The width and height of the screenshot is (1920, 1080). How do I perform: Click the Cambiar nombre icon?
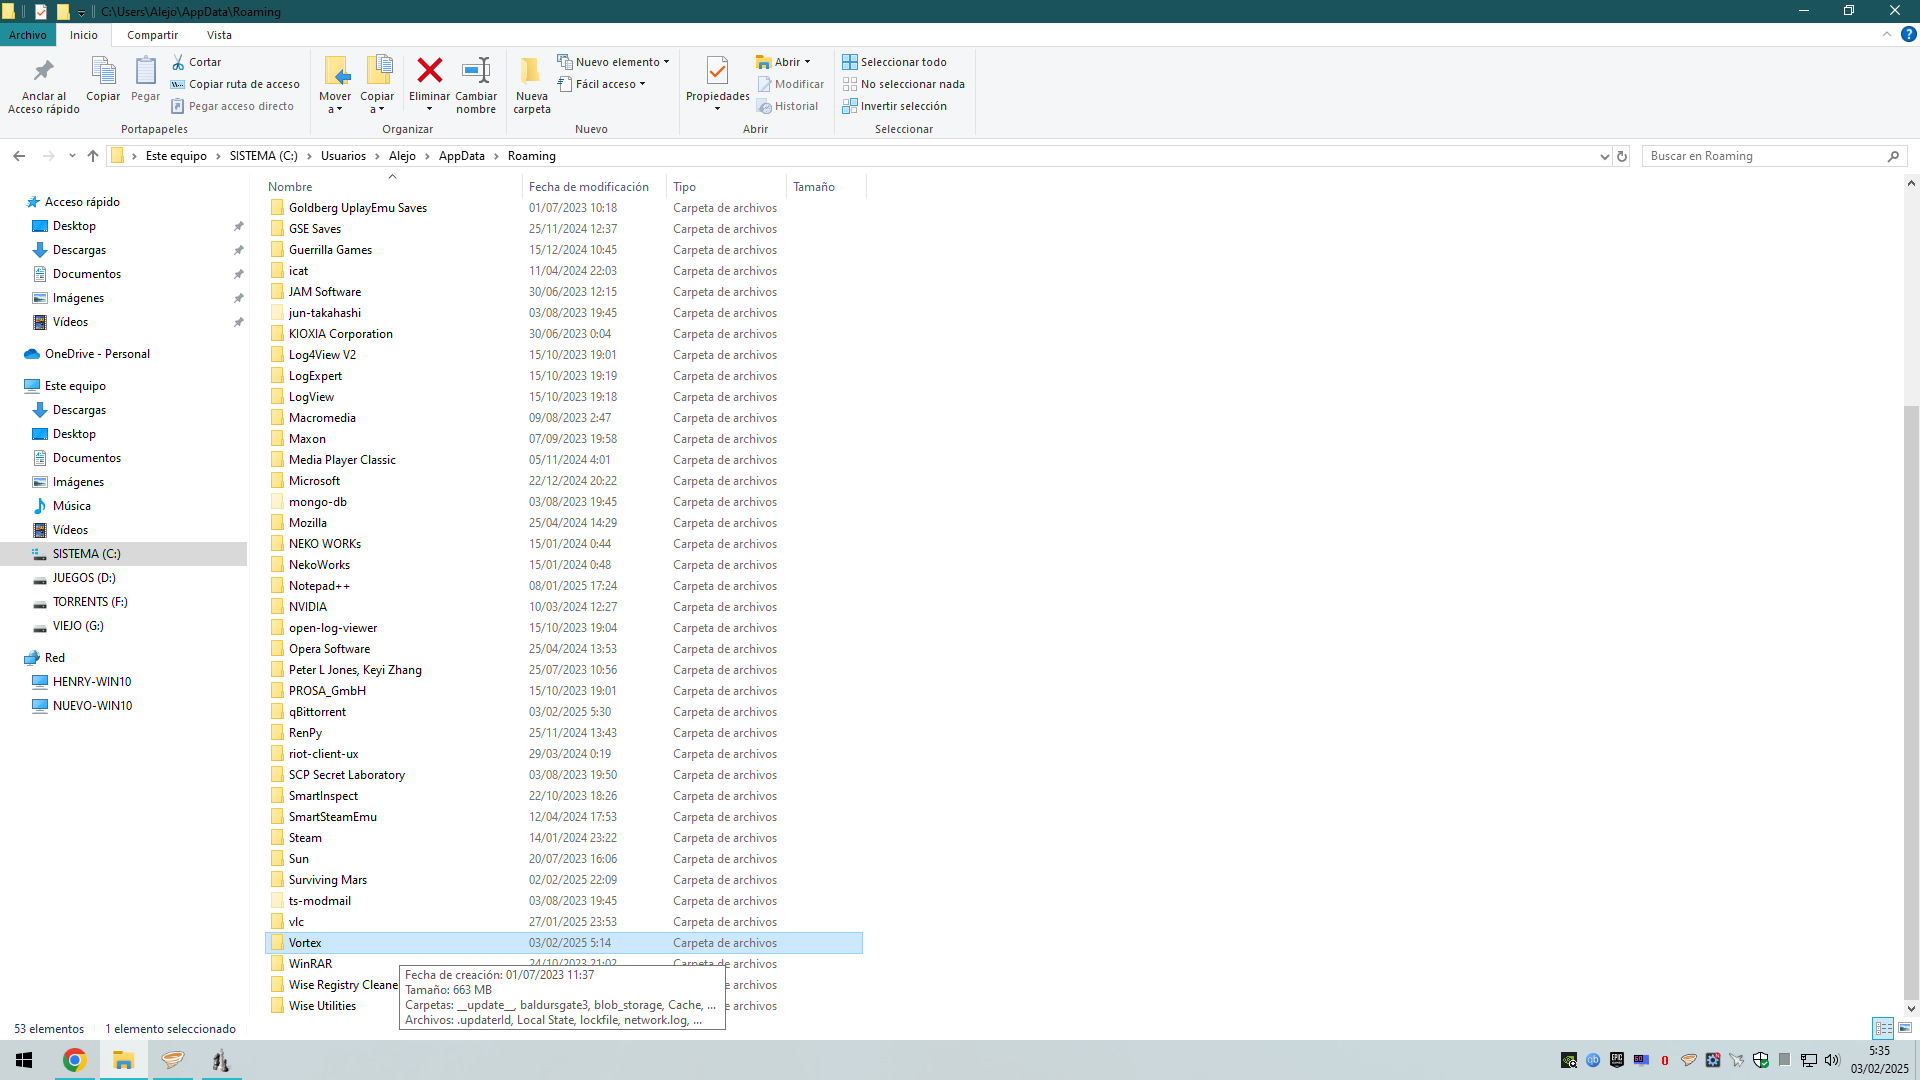click(476, 70)
